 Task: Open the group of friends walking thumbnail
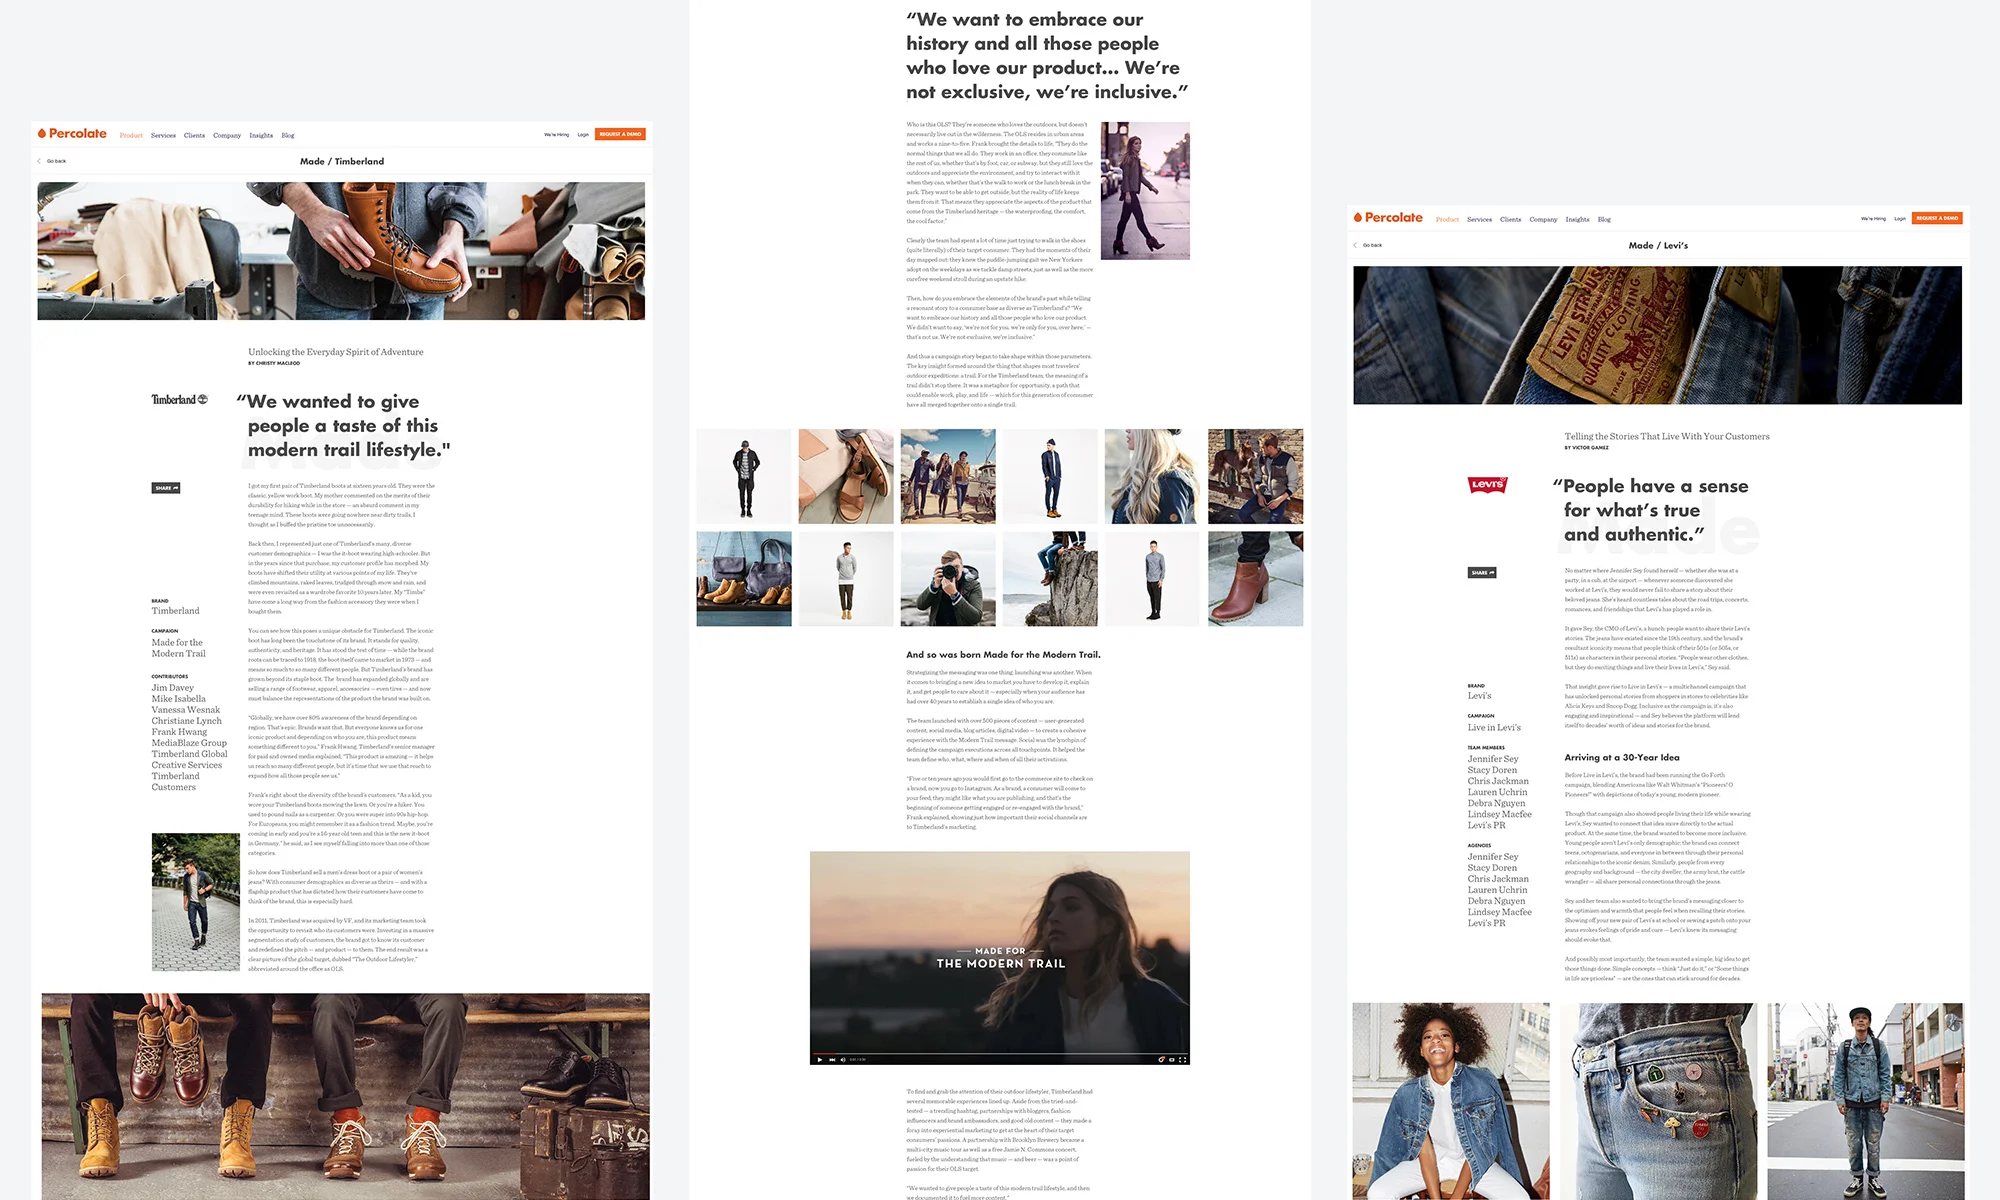tap(948, 476)
